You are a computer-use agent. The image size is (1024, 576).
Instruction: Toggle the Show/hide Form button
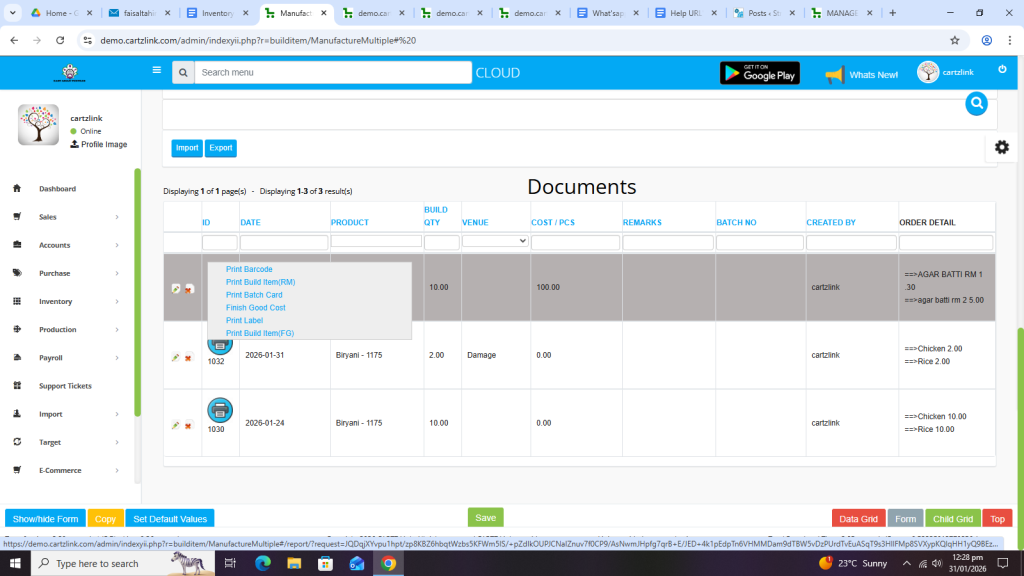coord(45,519)
